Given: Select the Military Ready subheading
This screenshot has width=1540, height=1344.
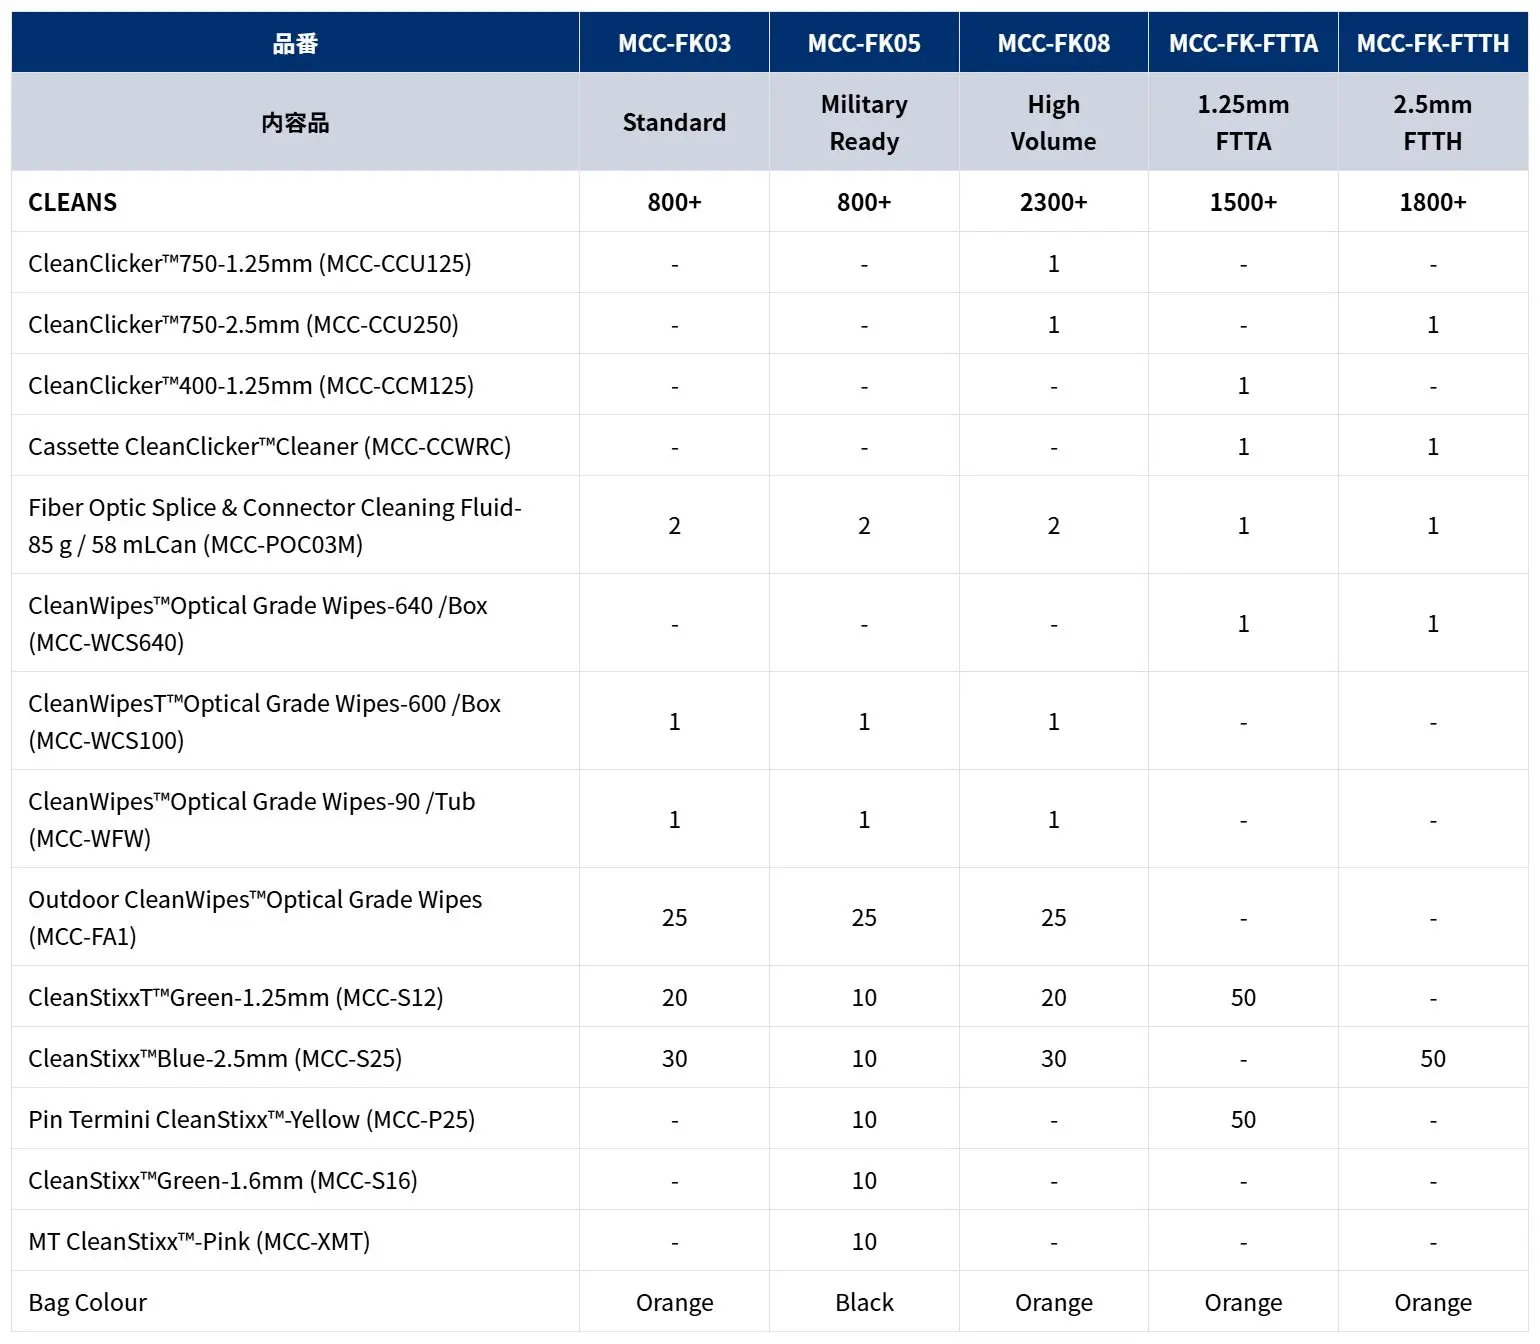Looking at the screenshot, I should point(864,122).
